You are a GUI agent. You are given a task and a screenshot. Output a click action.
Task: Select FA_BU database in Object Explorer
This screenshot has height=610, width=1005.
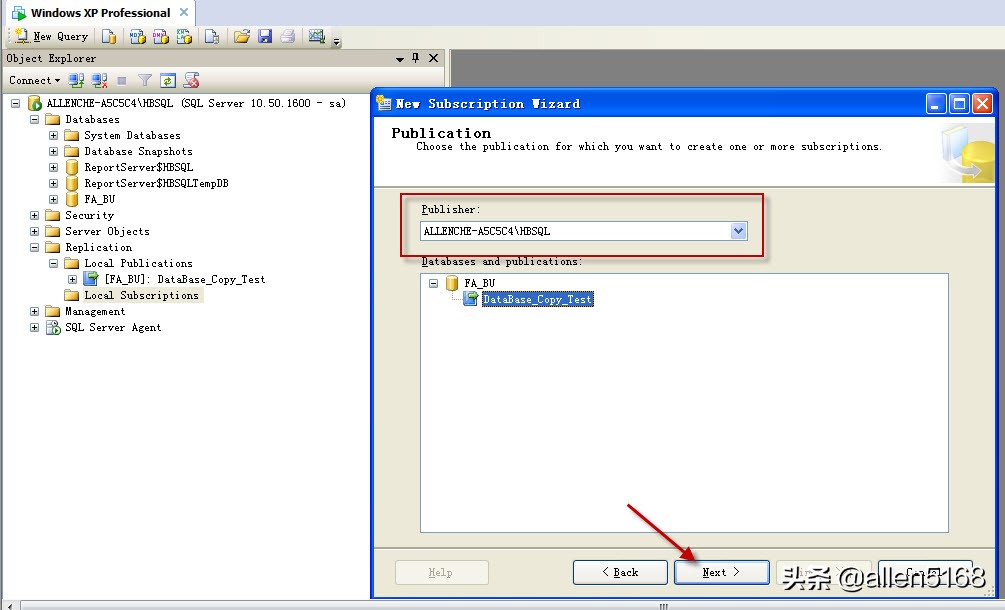pos(99,199)
